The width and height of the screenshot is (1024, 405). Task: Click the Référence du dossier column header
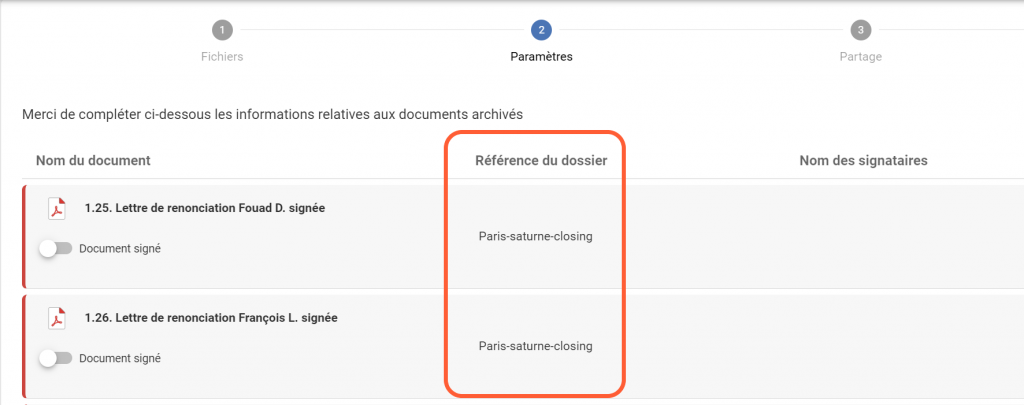click(541, 160)
